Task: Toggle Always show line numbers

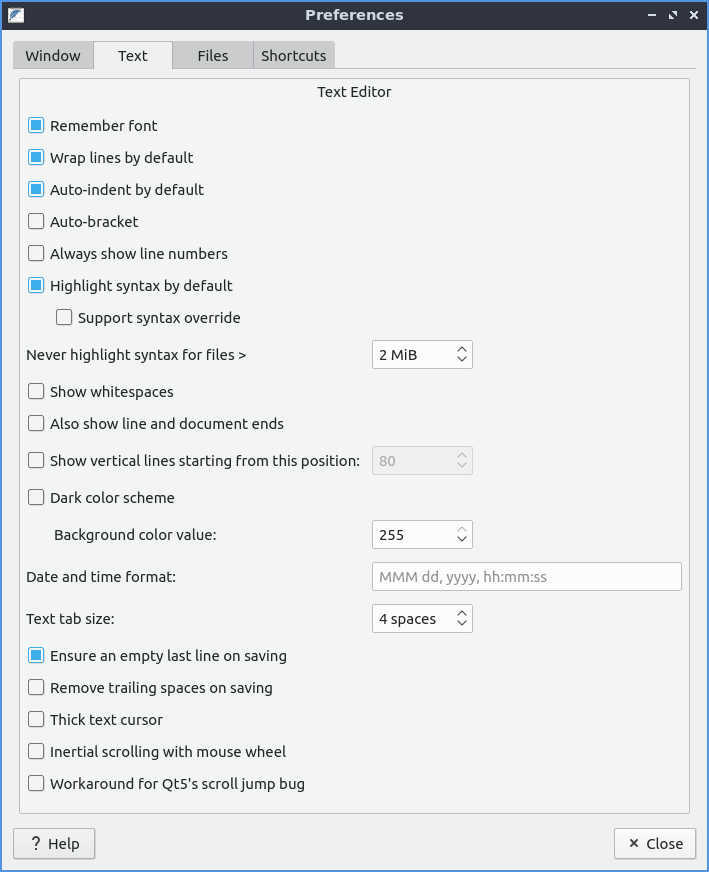Action: [36, 254]
